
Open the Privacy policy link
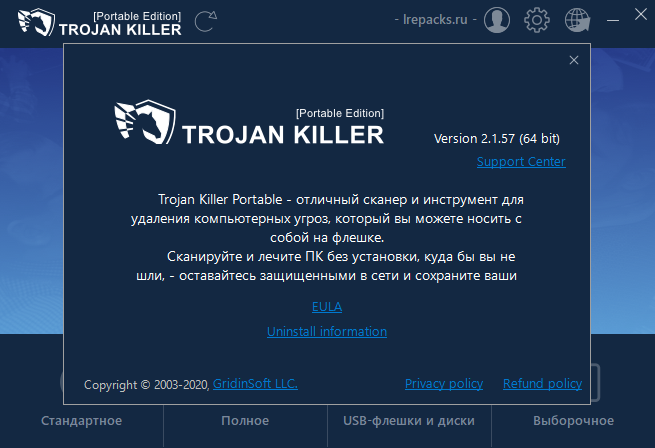tap(444, 384)
